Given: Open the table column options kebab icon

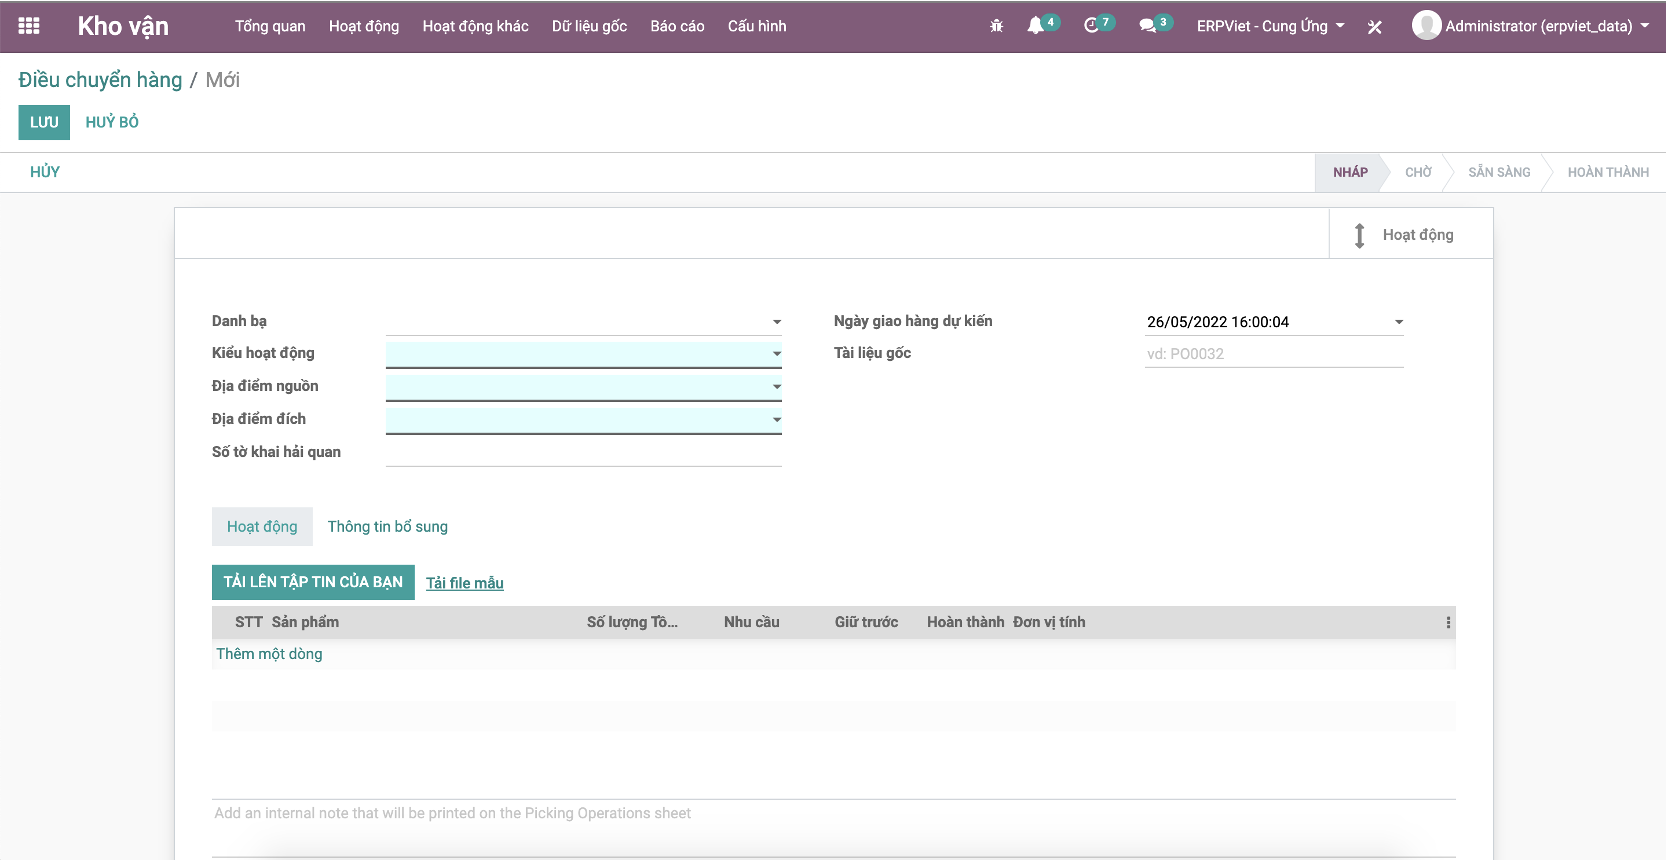Looking at the screenshot, I should click(1447, 623).
